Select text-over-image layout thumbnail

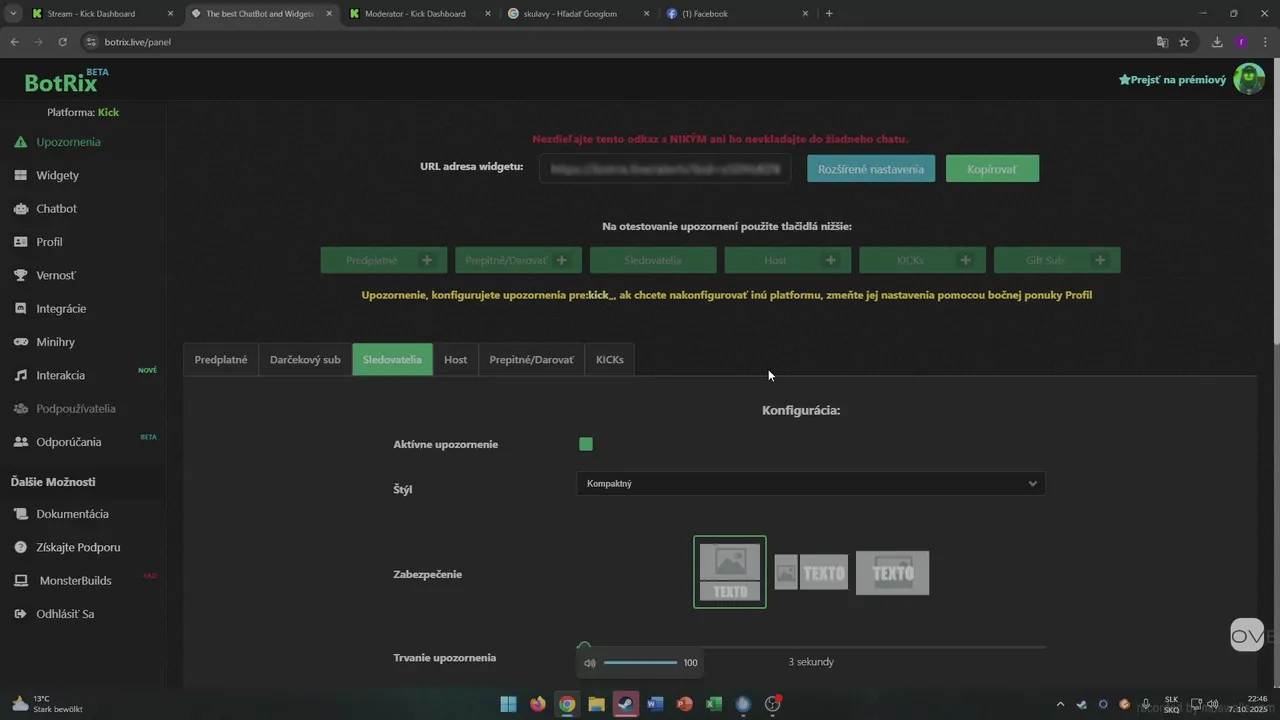coord(892,573)
